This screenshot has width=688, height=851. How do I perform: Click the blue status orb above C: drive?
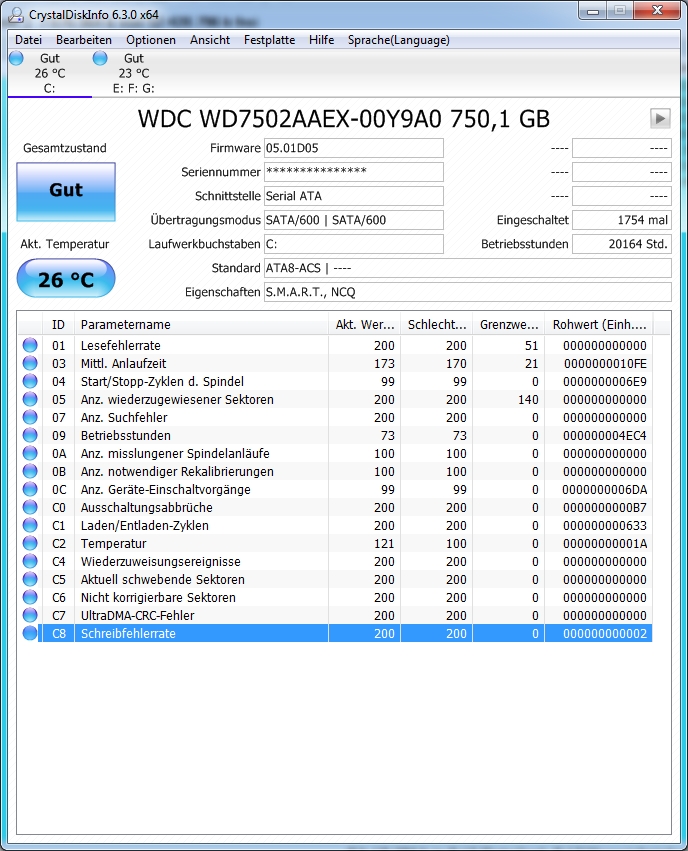pyautogui.click(x=16, y=58)
